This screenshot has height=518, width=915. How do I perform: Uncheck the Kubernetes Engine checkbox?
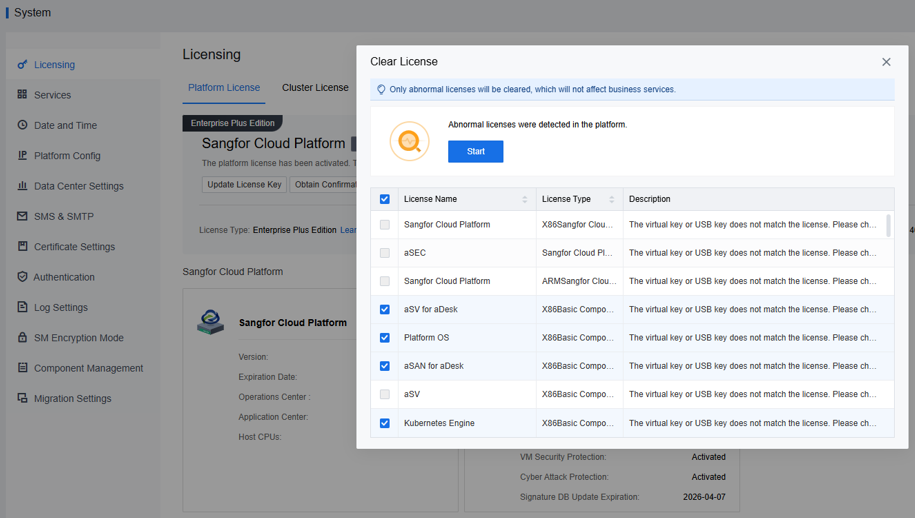tap(385, 423)
